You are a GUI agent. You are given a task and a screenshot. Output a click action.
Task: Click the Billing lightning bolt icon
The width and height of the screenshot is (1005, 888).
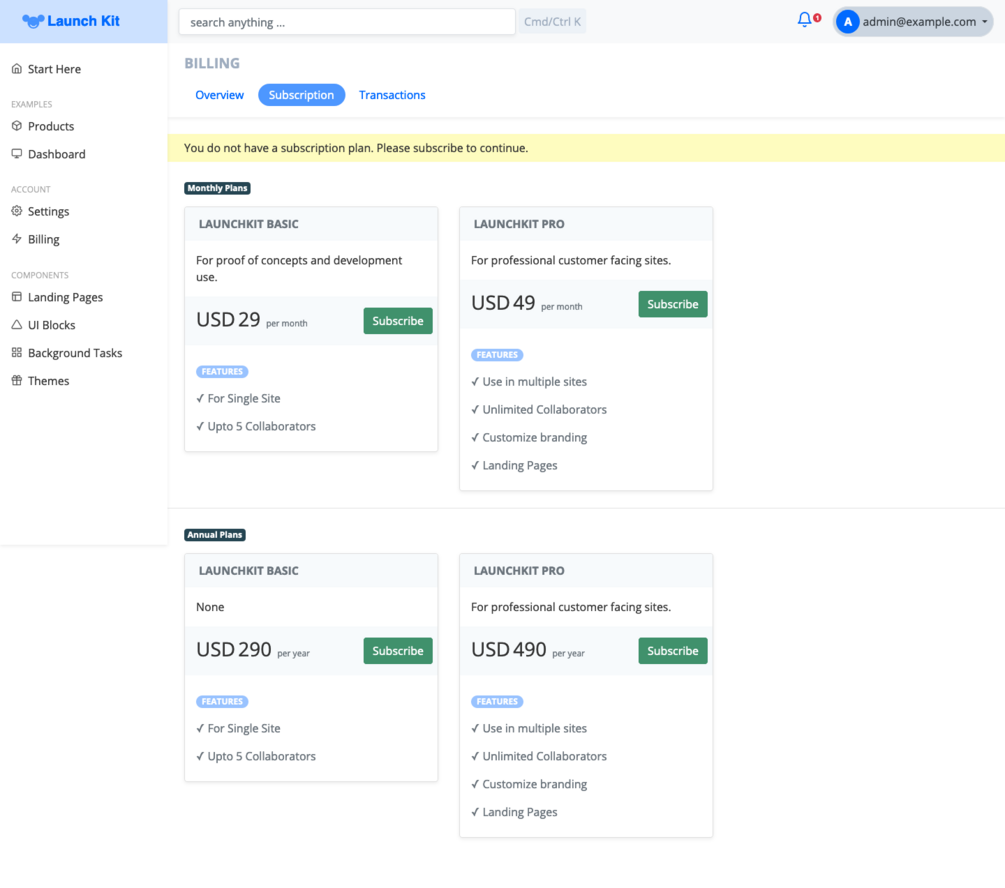click(16, 239)
